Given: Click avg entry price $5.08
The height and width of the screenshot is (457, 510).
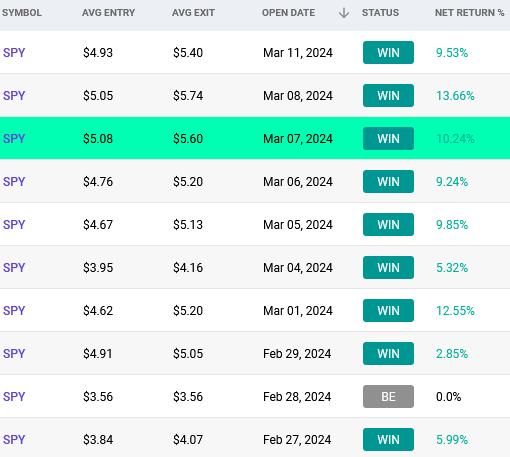Looking at the screenshot, I should point(98,139).
